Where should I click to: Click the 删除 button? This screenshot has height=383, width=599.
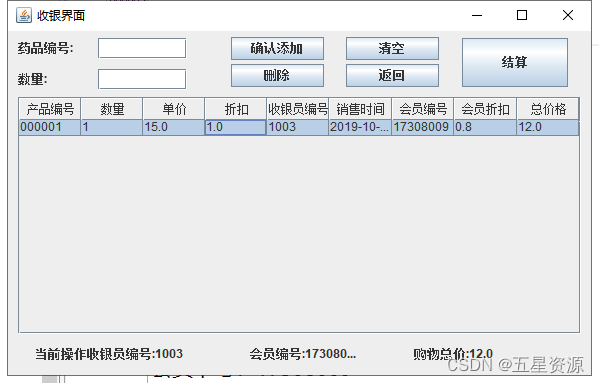click(x=277, y=75)
